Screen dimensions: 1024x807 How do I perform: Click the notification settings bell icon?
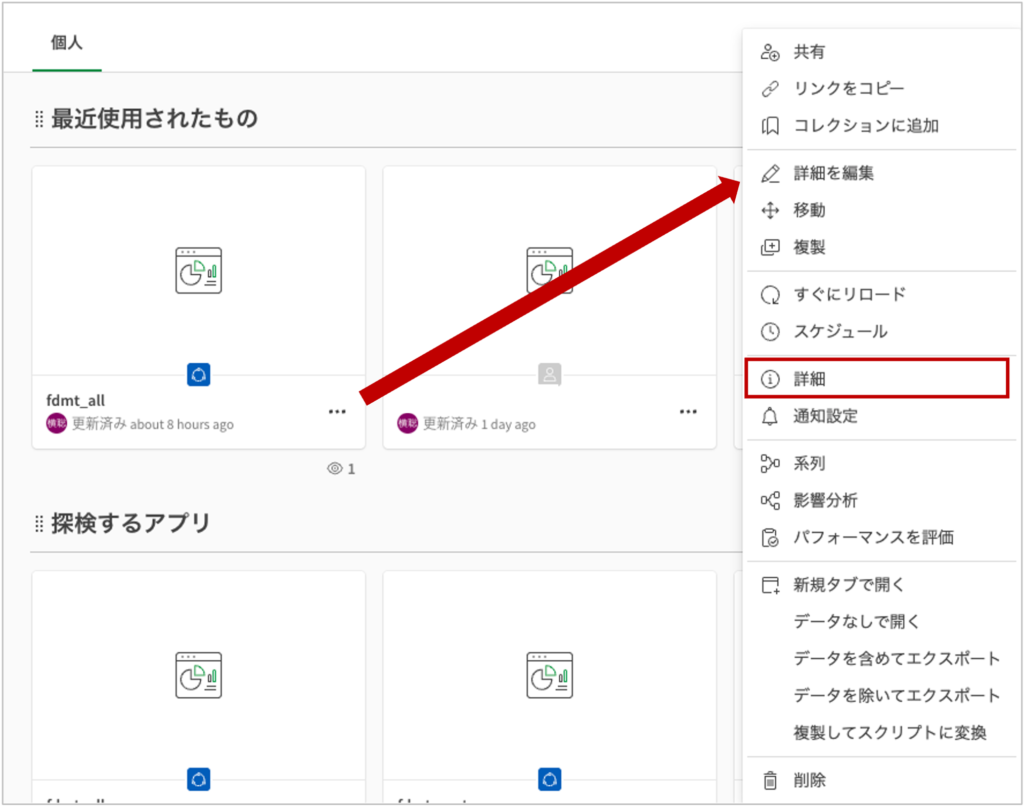pyautogui.click(x=769, y=416)
